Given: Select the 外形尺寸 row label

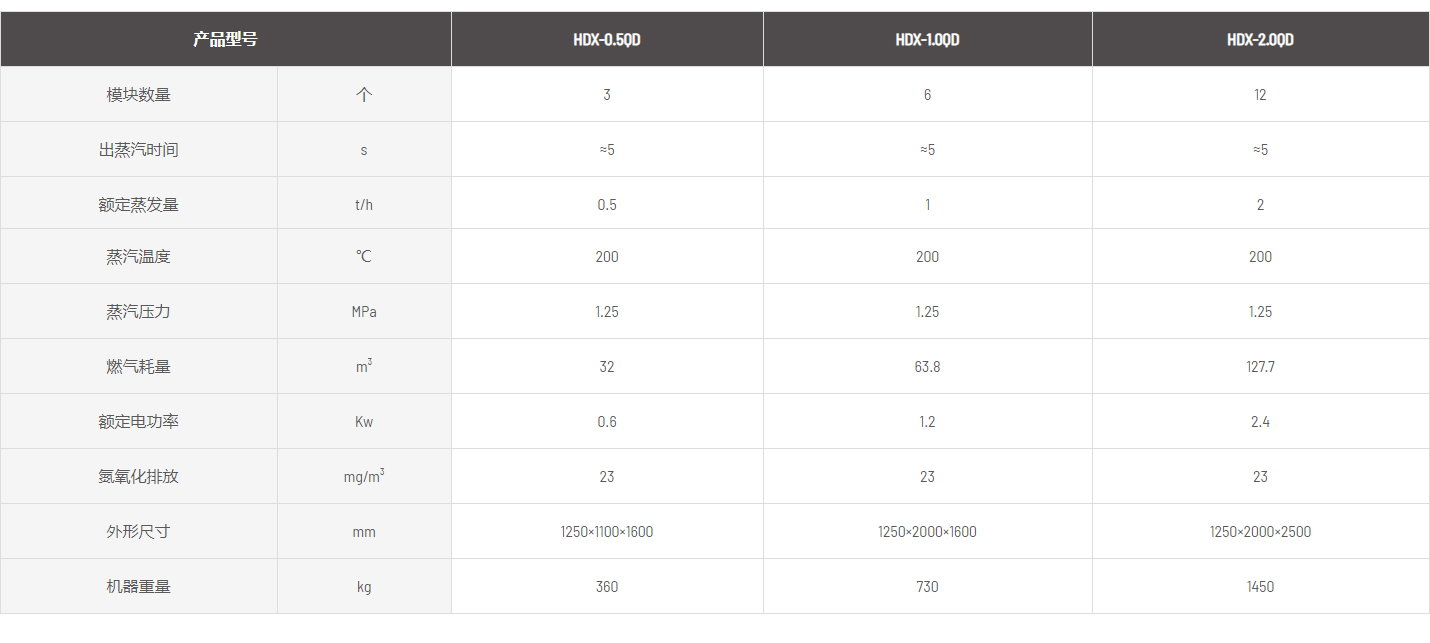Looking at the screenshot, I should (x=139, y=532).
